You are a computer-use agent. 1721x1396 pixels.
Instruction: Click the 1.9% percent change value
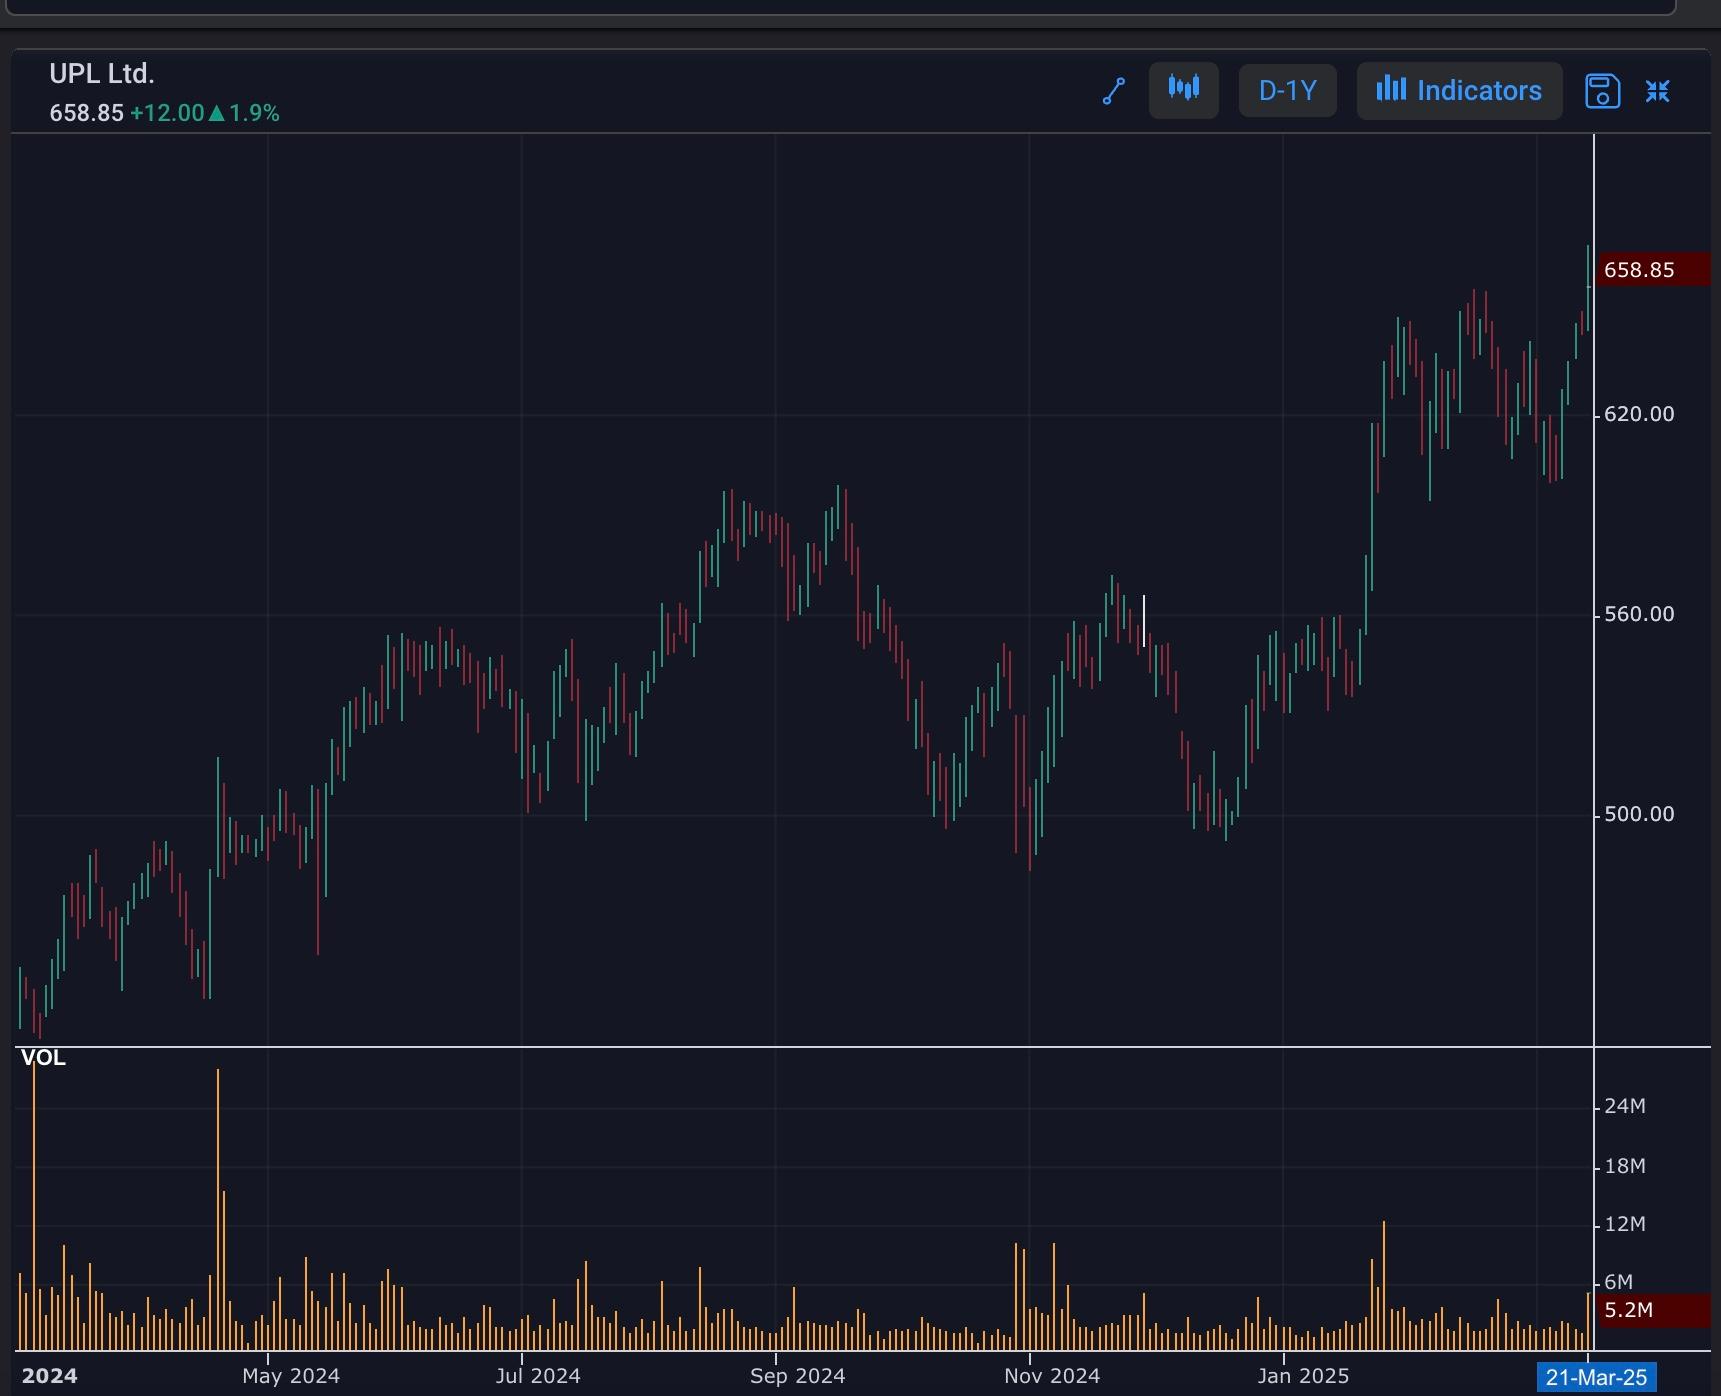[254, 113]
